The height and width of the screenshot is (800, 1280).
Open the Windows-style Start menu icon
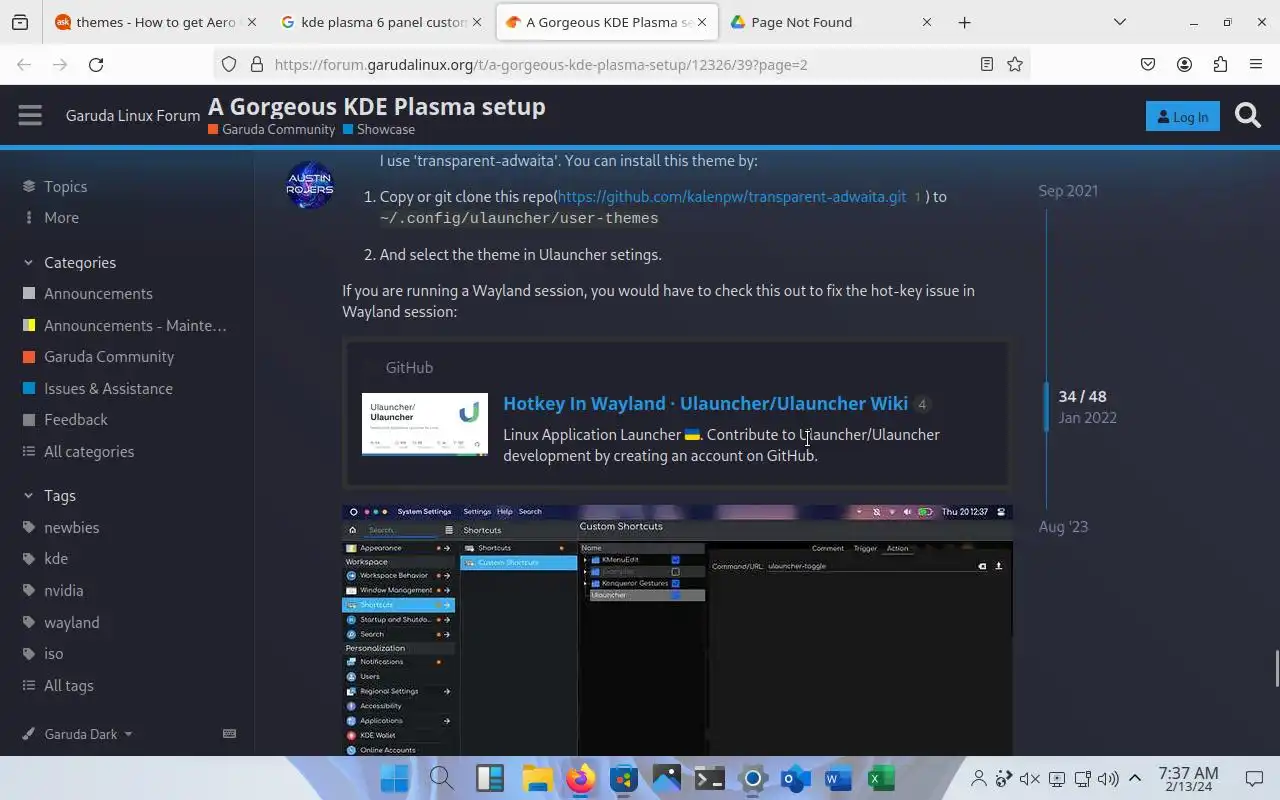pos(394,778)
